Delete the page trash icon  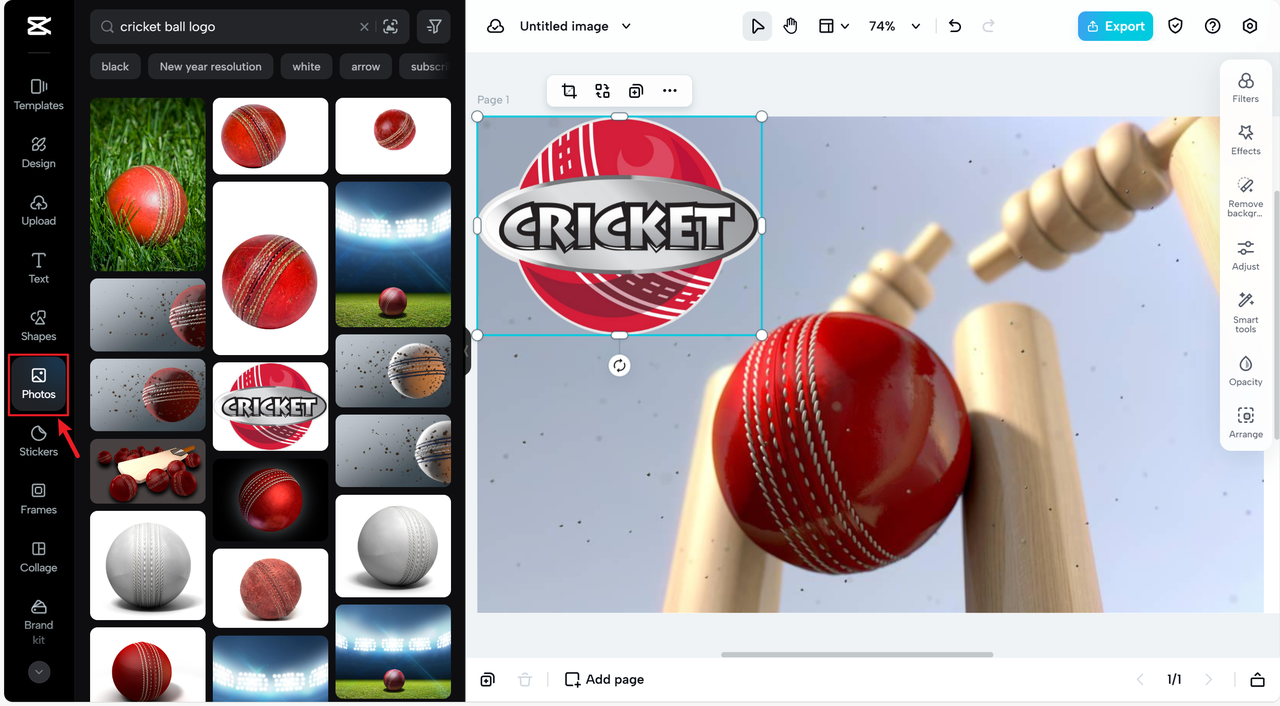525,680
